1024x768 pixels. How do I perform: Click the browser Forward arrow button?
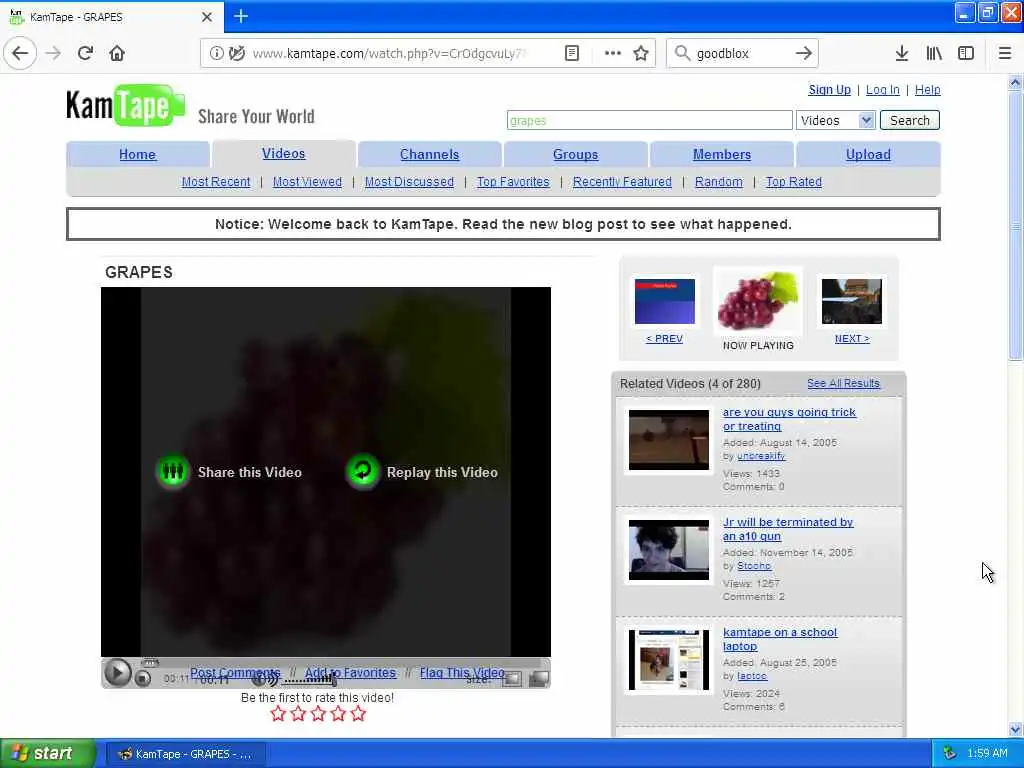(54, 53)
